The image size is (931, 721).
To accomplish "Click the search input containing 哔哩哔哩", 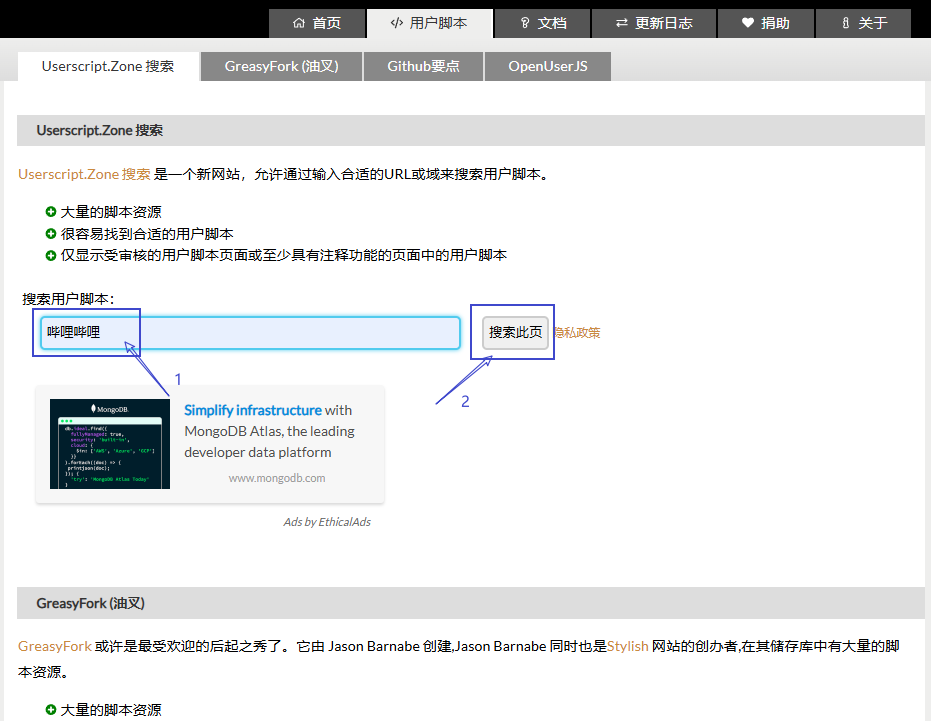I will pyautogui.click(x=250, y=333).
